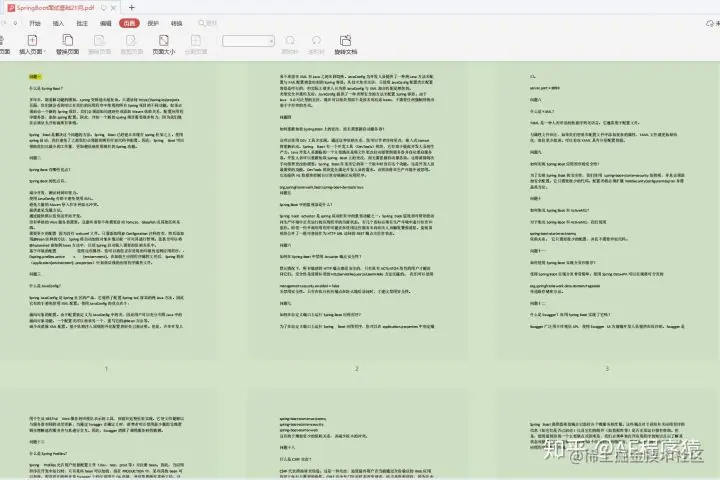Select the page 1 thumbnail
Screen dimensions: 720x480
point(106,210)
